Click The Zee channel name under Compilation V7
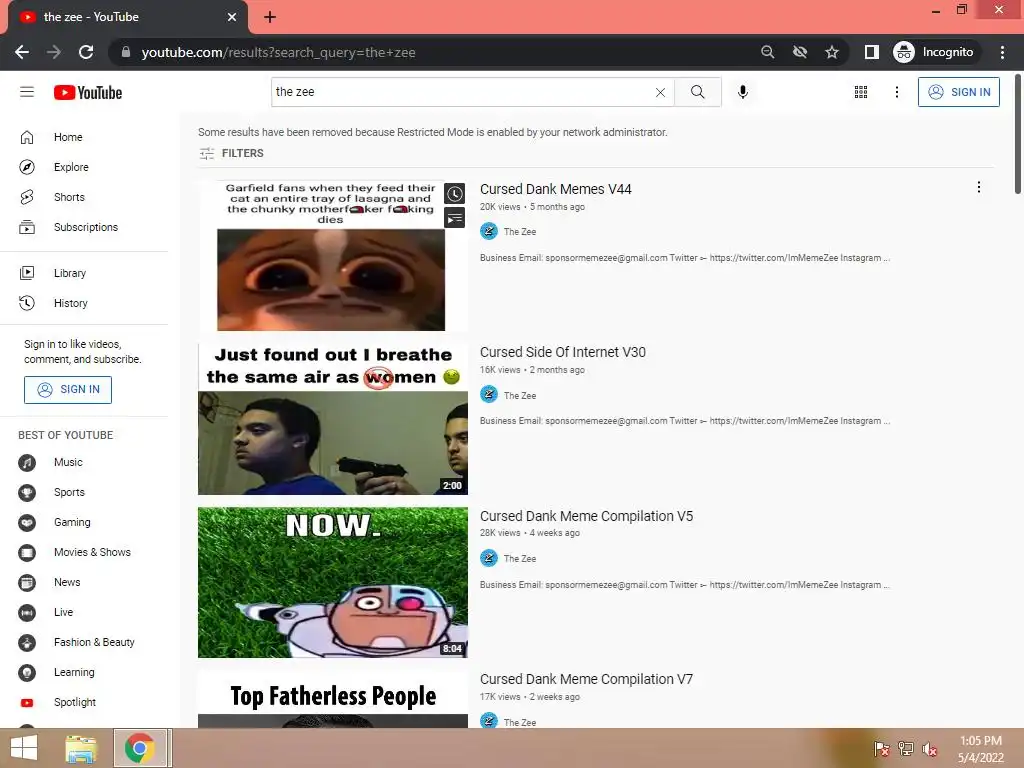Viewport: 1024px width, 768px height. (x=520, y=722)
